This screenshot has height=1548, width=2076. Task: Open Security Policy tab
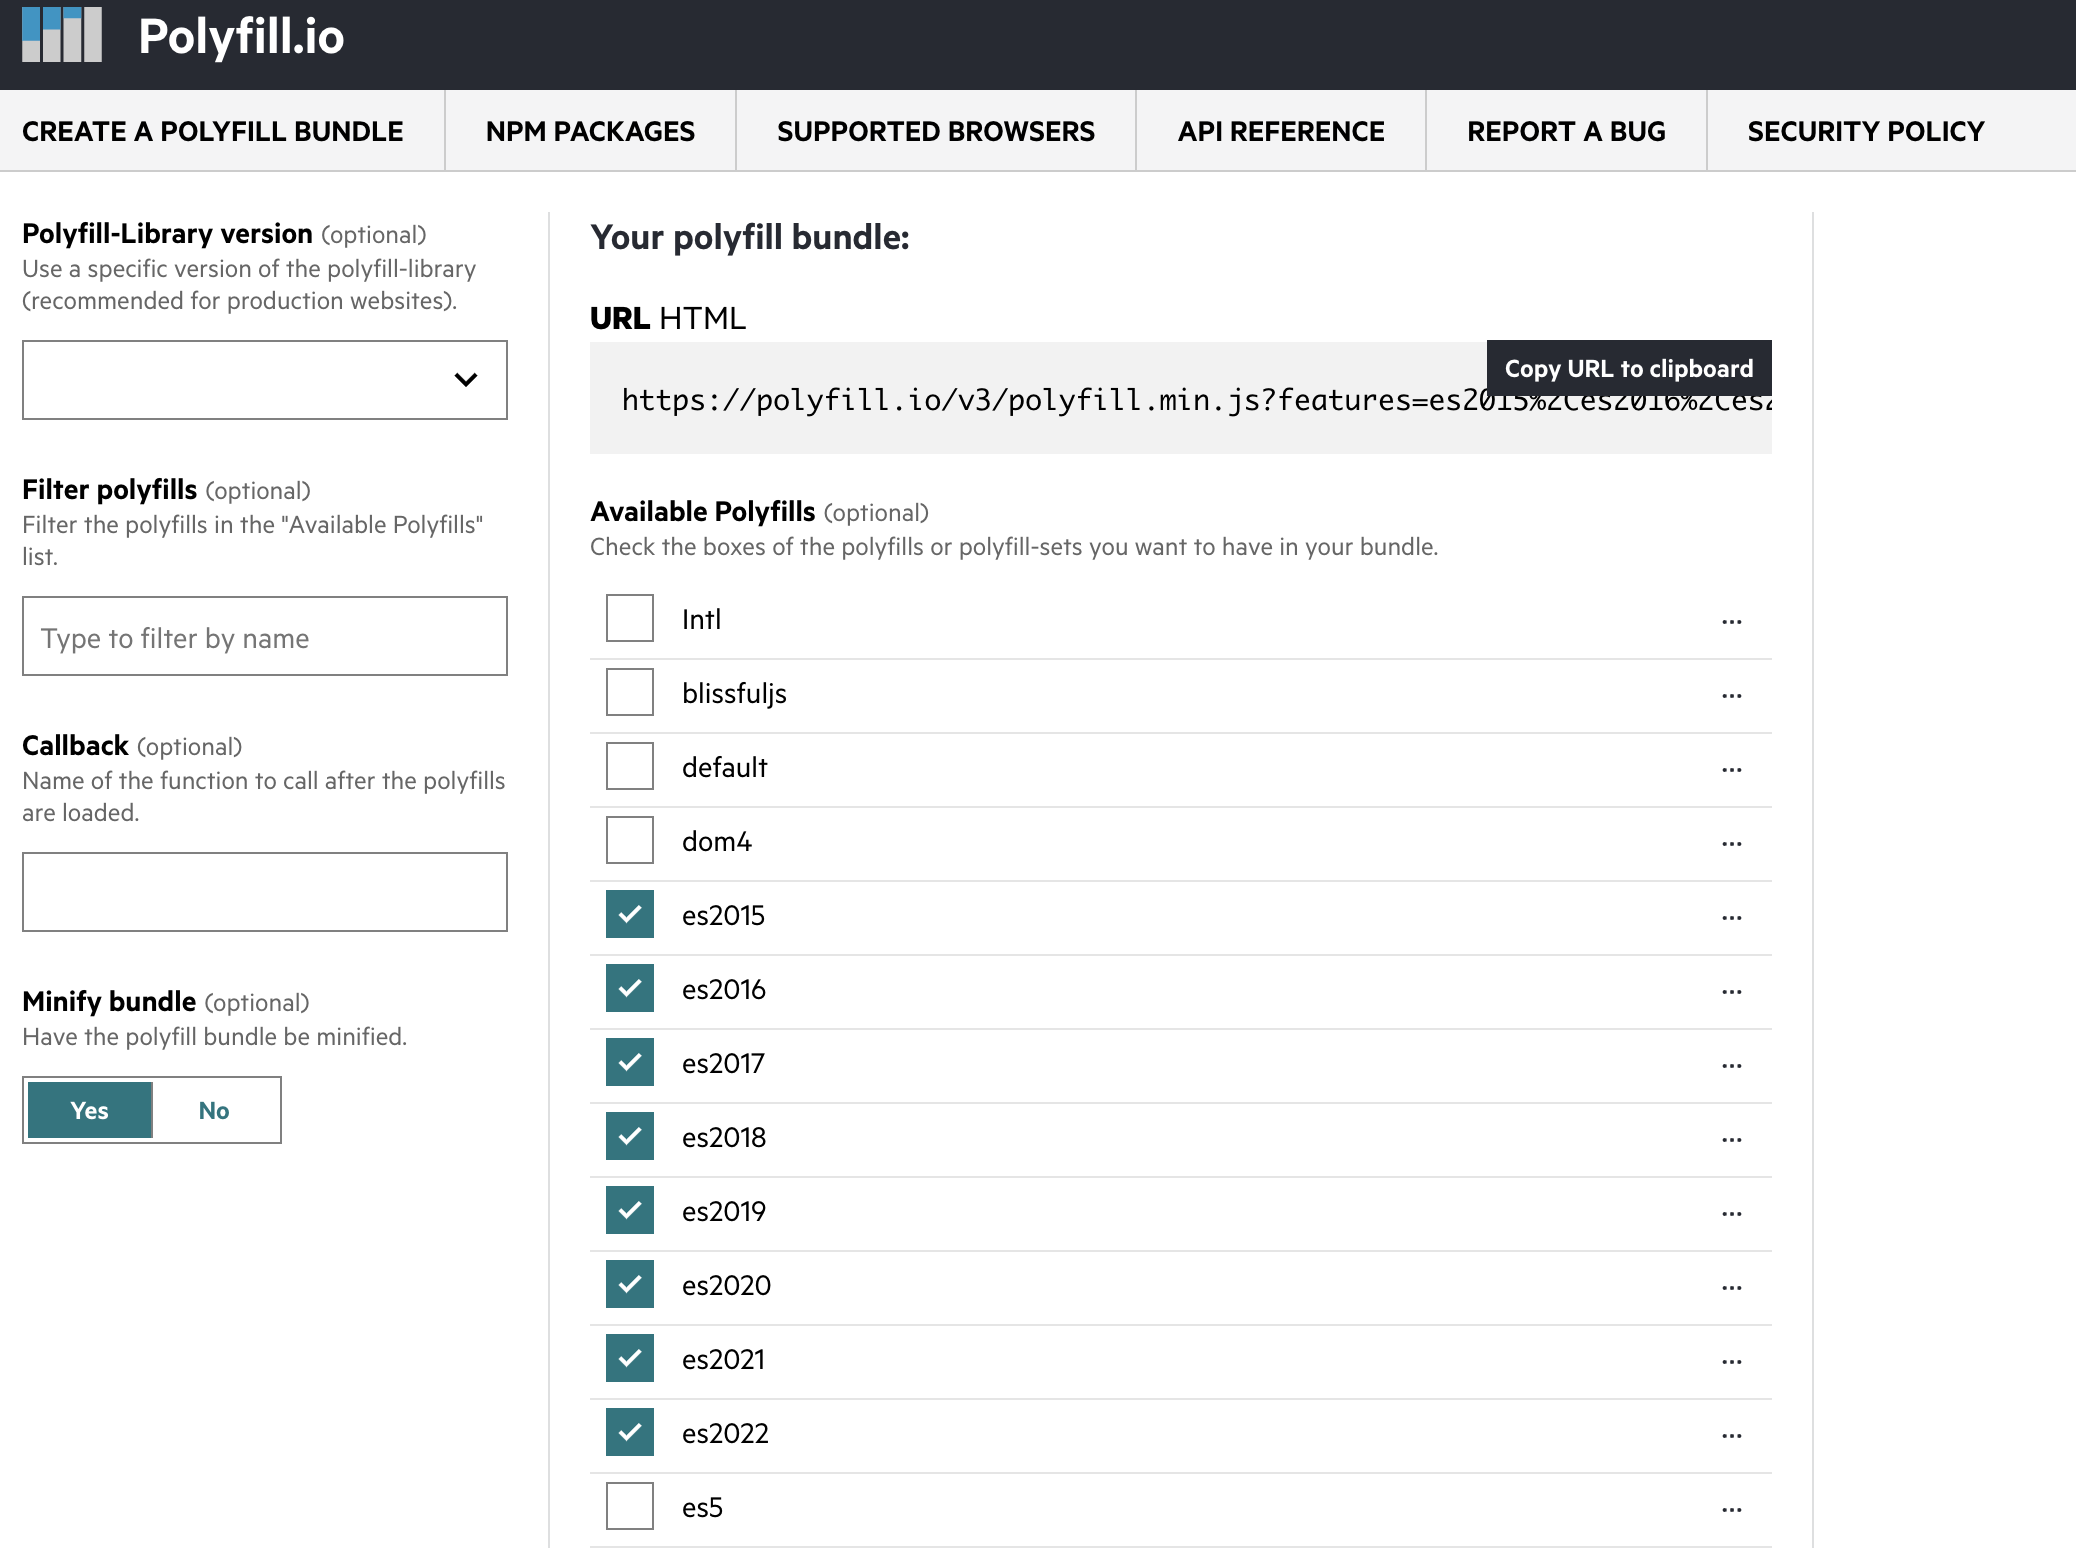(1866, 131)
